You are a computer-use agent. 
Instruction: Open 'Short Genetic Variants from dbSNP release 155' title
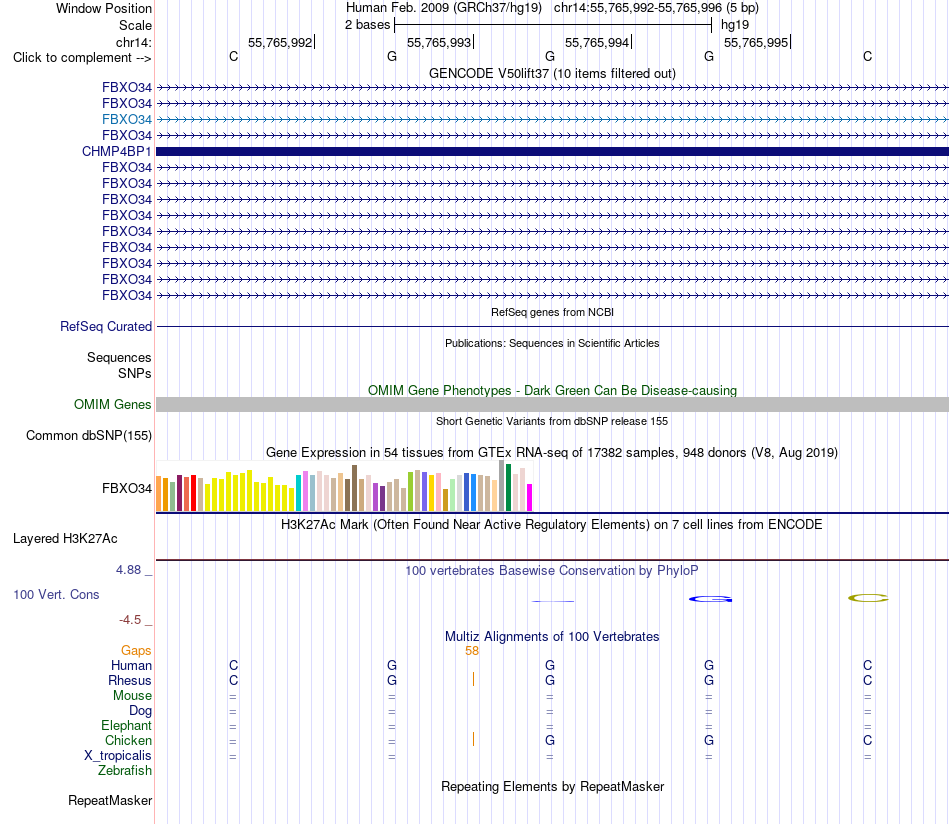(x=552, y=421)
